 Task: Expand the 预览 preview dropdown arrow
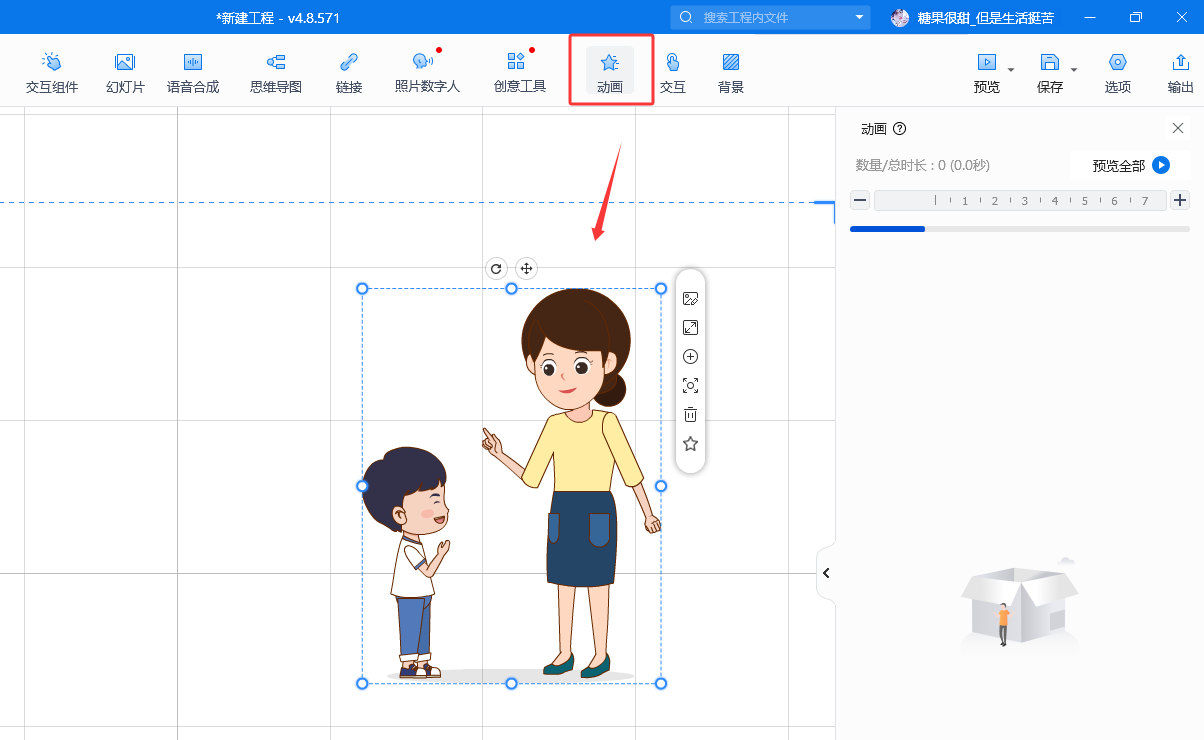(x=1011, y=70)
